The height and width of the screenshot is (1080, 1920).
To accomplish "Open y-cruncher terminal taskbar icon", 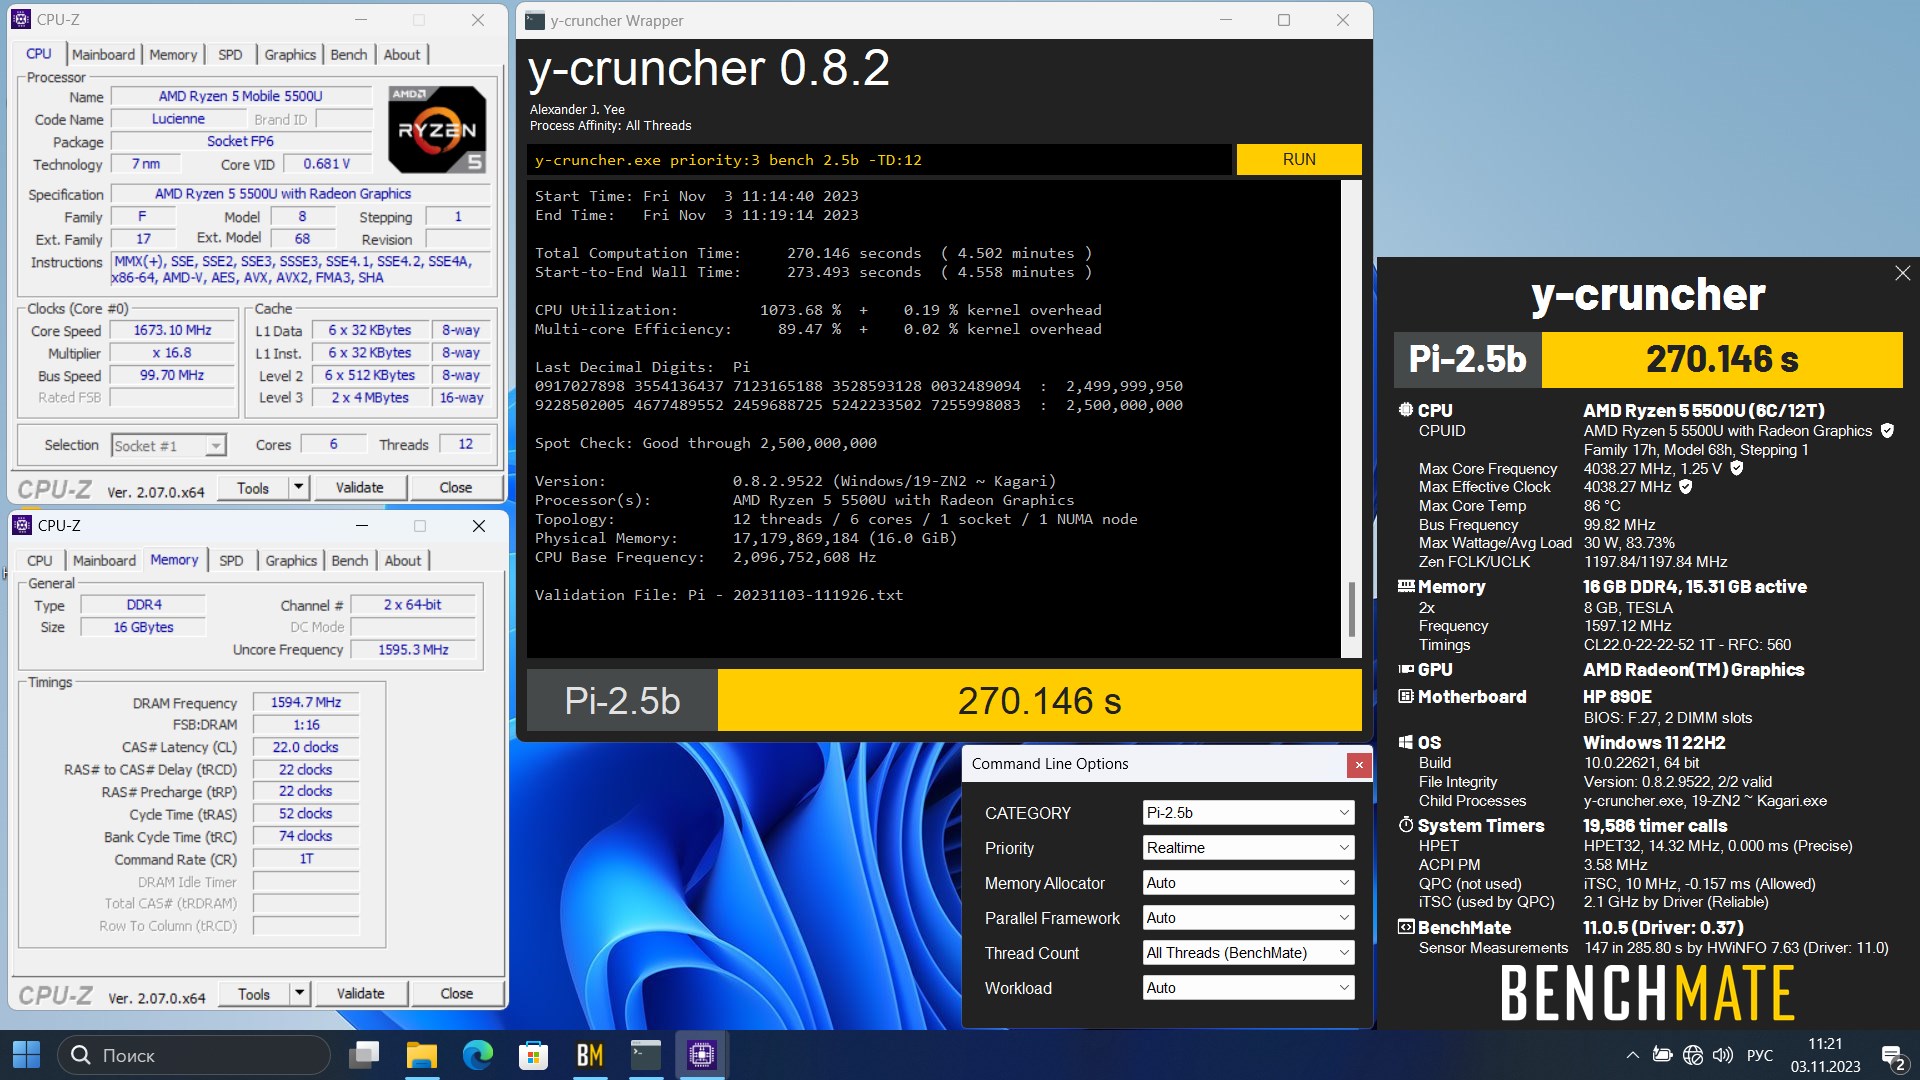I will click(x=646, y=1055).
